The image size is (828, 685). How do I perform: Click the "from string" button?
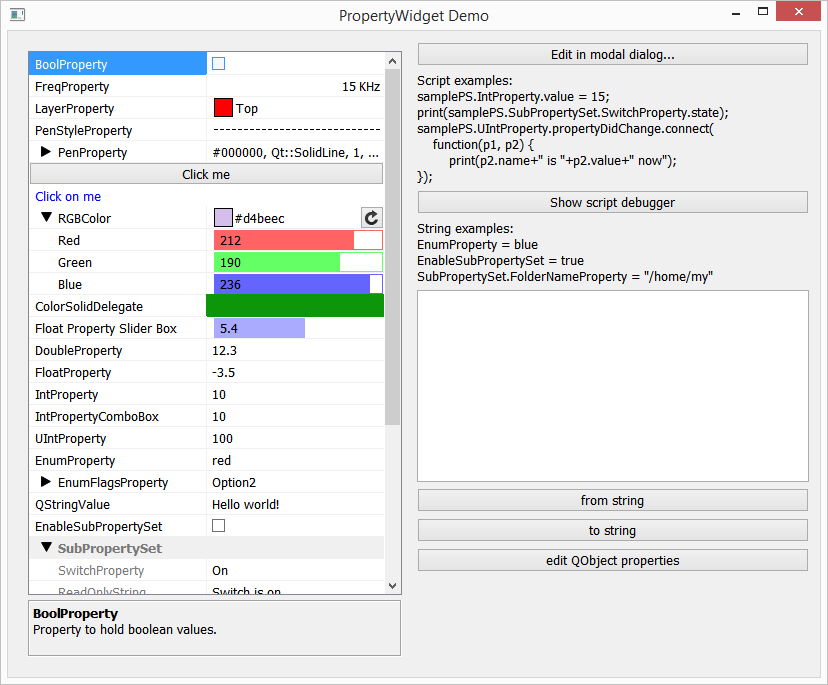(x=612, y=499)
